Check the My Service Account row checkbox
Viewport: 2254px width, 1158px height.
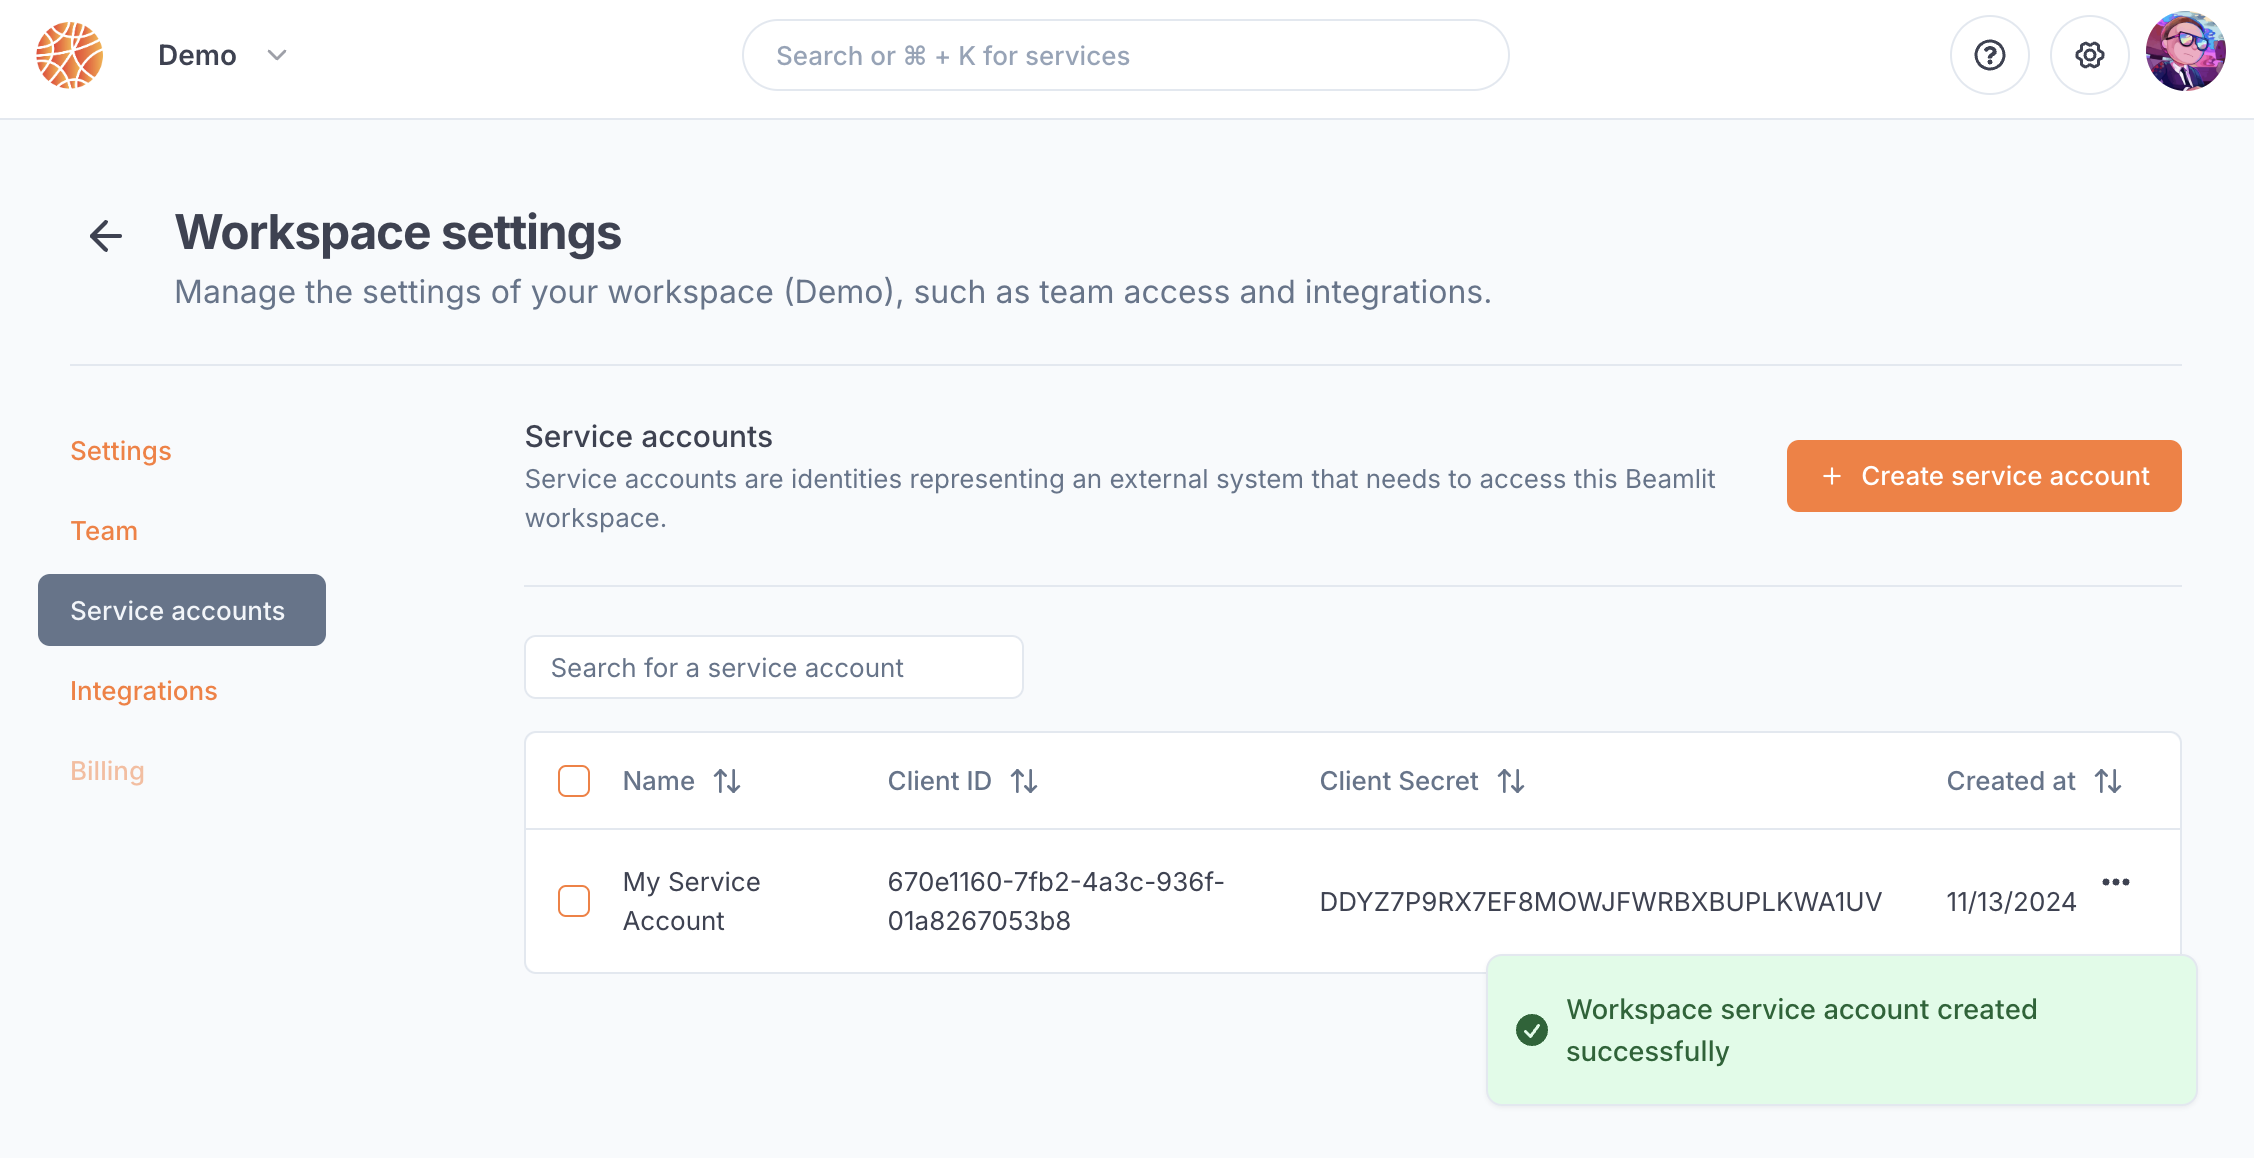[574, 901]
